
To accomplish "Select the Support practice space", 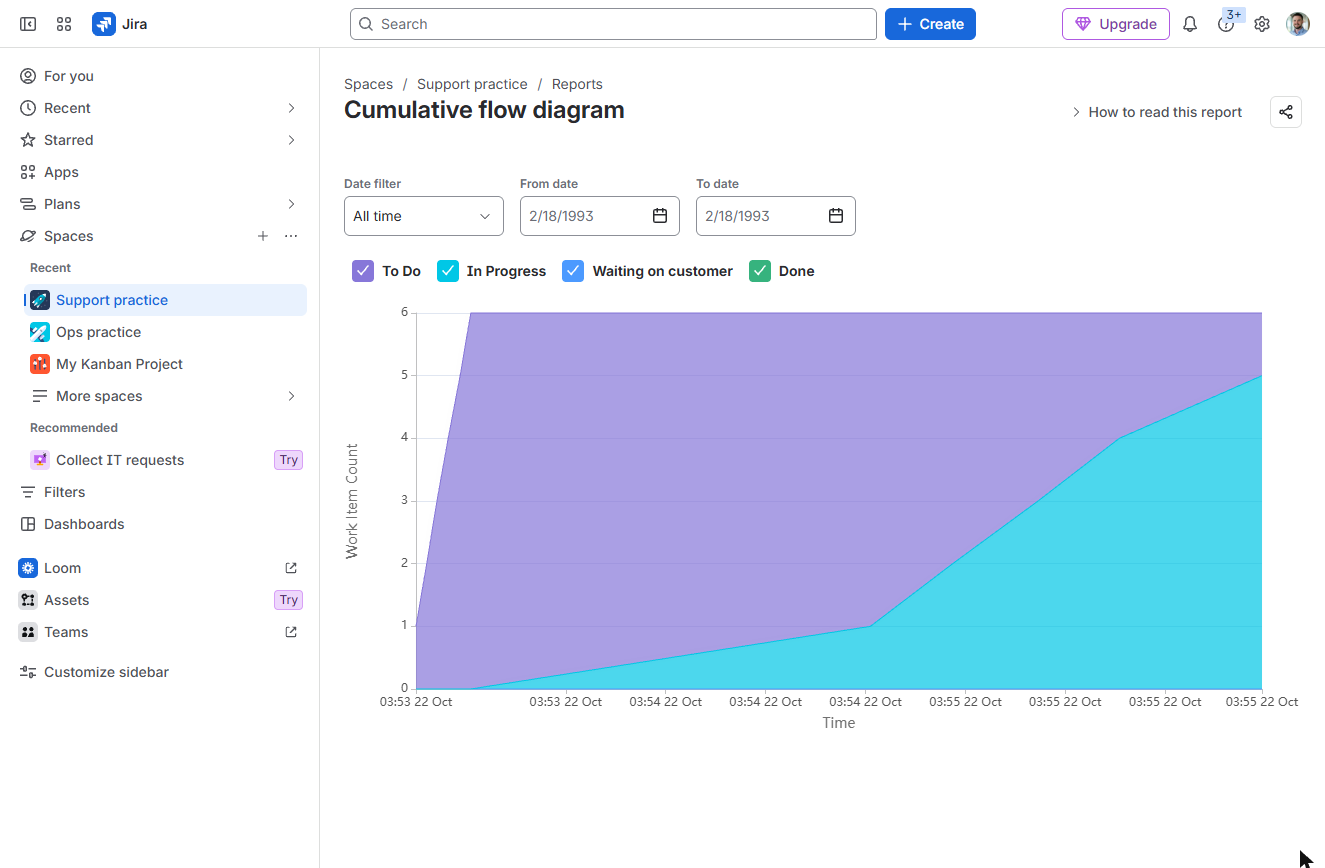I will [165, 300].
